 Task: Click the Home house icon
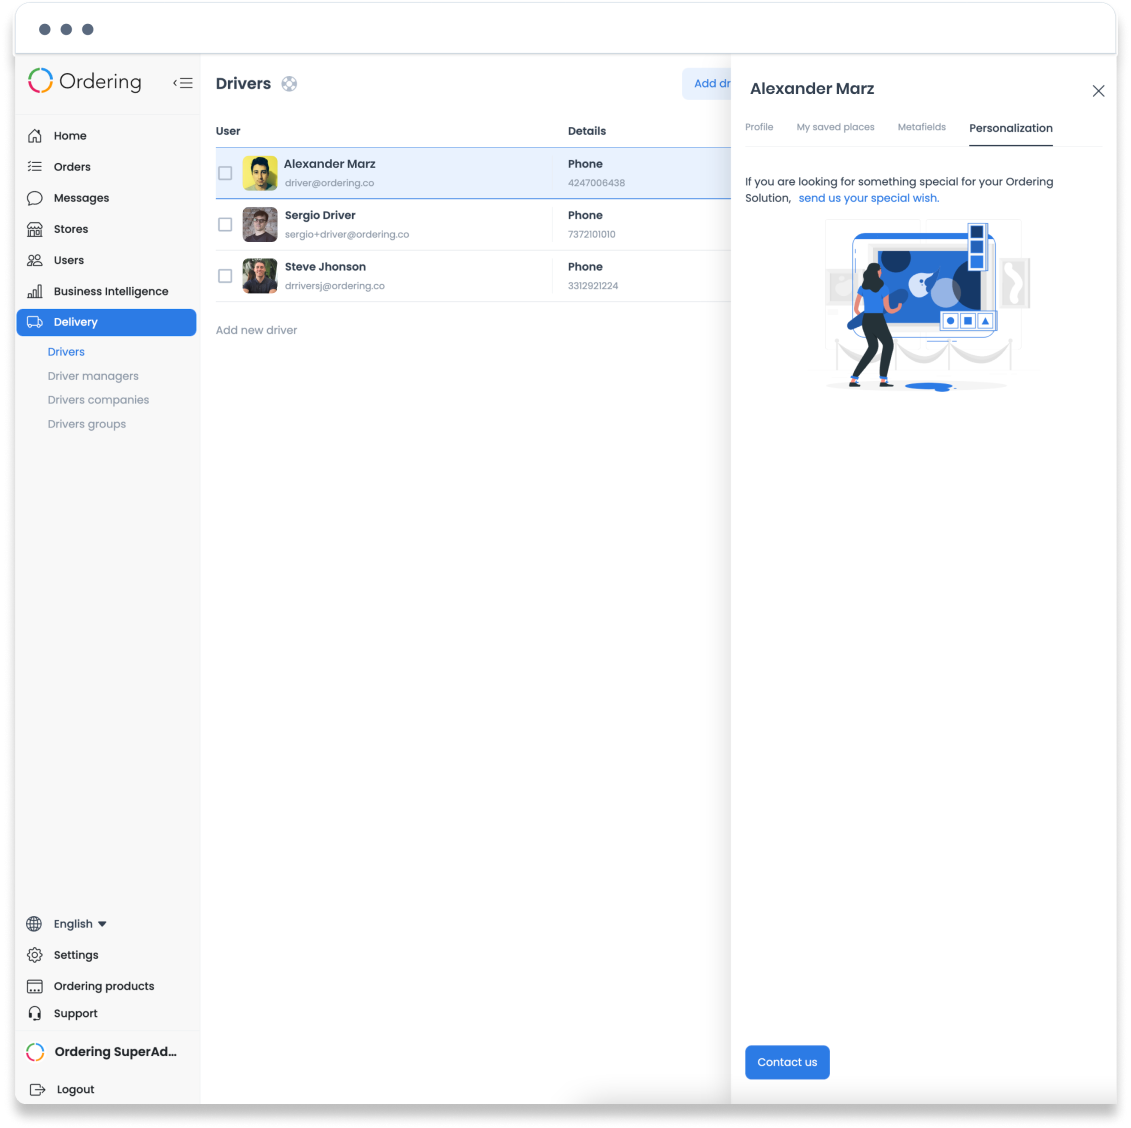(x=35, y=136)
